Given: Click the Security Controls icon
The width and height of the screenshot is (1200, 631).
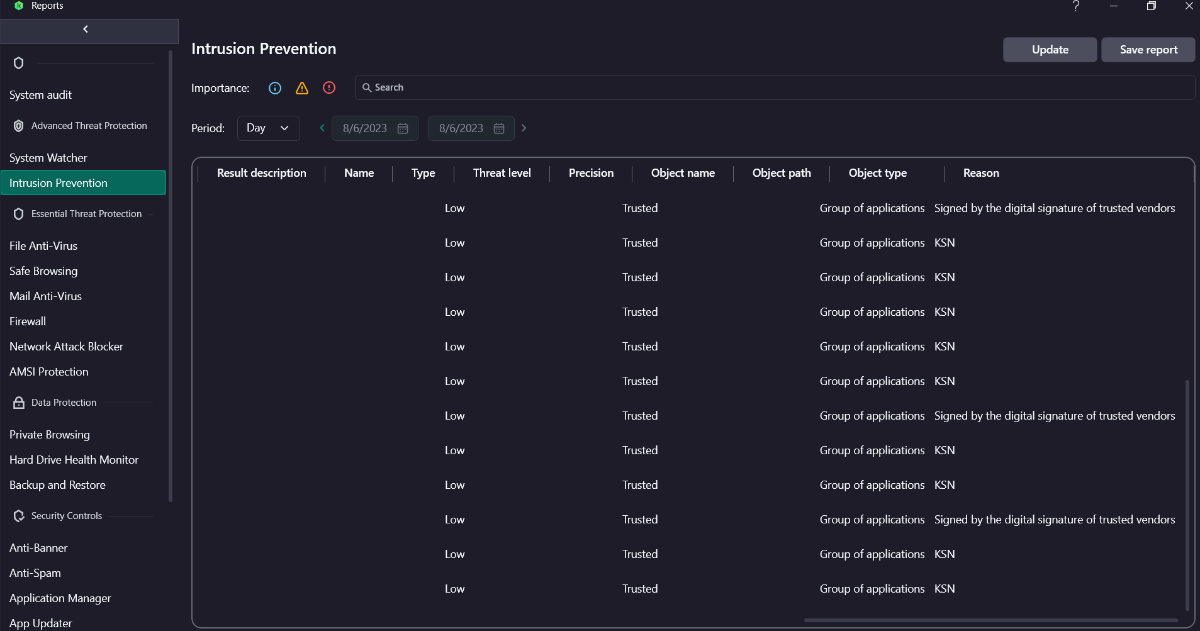Looking at the screenshot, I should [18, 516].
